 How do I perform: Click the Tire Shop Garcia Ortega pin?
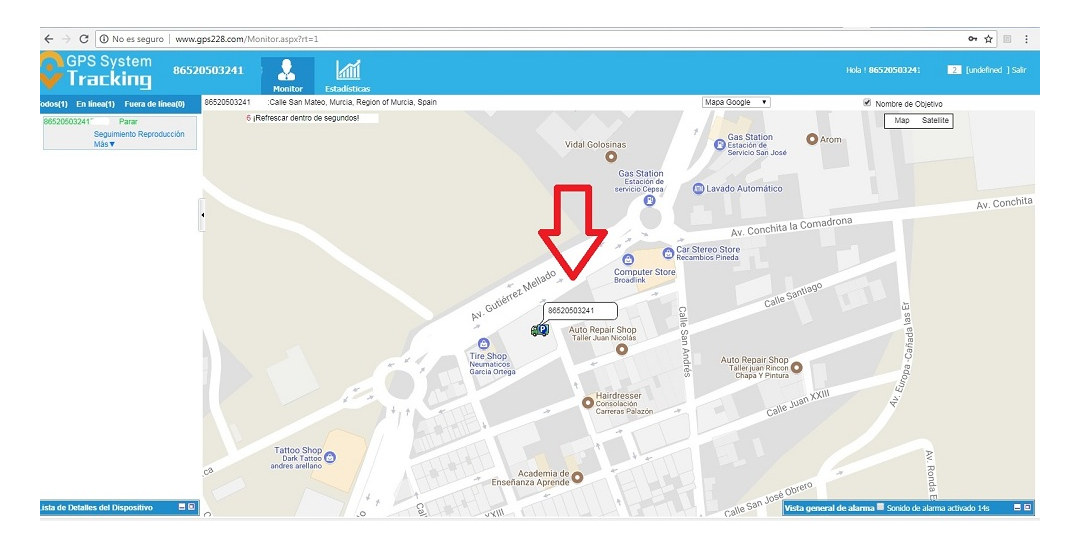tap(484, 343)
